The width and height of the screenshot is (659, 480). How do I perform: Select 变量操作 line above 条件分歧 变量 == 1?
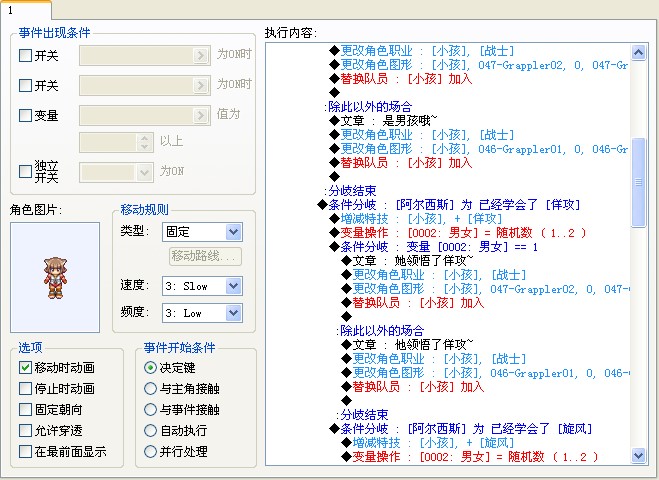point(457,233)
